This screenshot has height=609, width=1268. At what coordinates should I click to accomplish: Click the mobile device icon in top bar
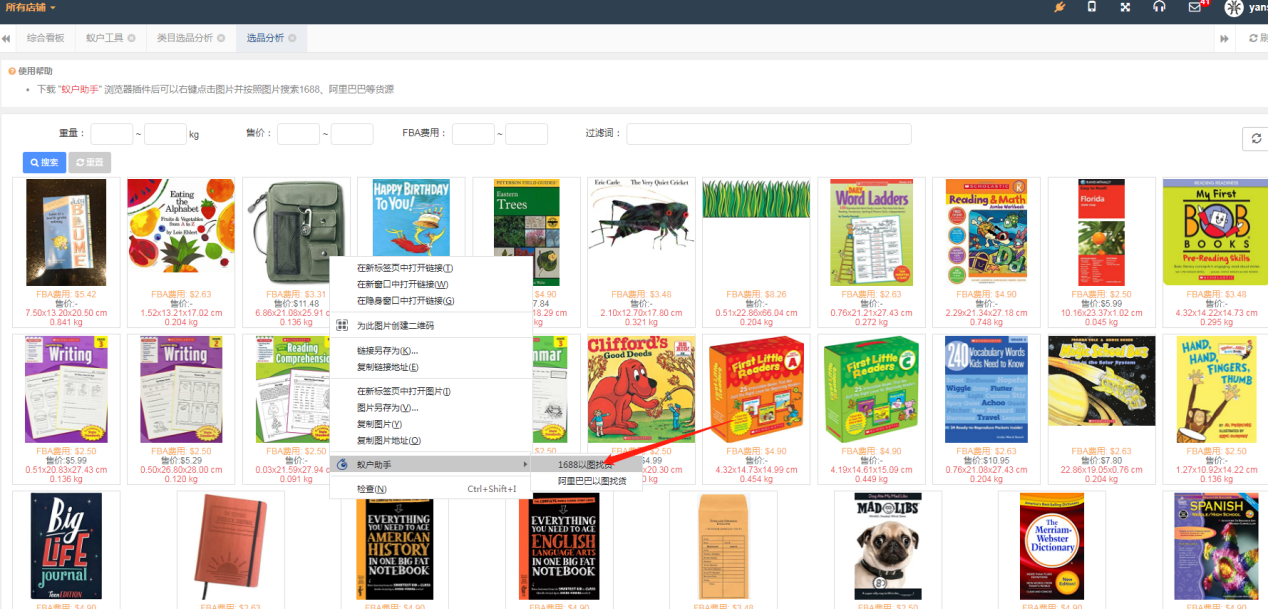click(1092, 8)
